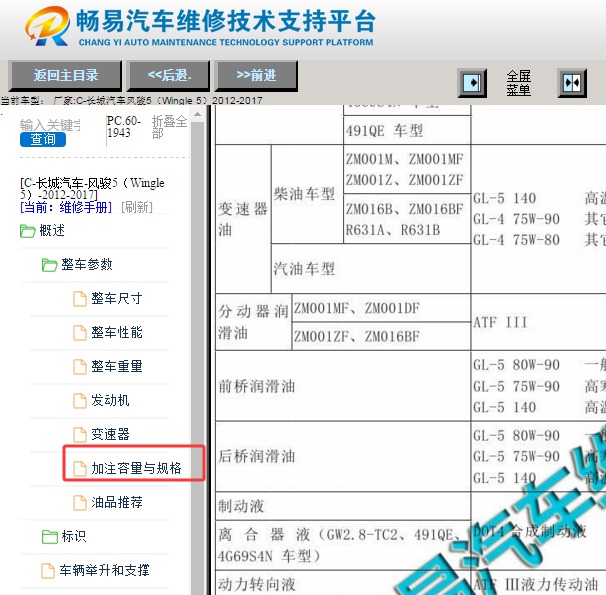Select the 加注容量与规格 page
The image size is (606, 595).
(136, 468)
